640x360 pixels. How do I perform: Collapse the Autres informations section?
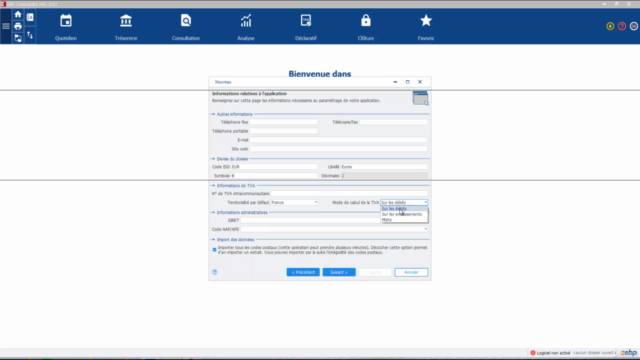(213, 114)
